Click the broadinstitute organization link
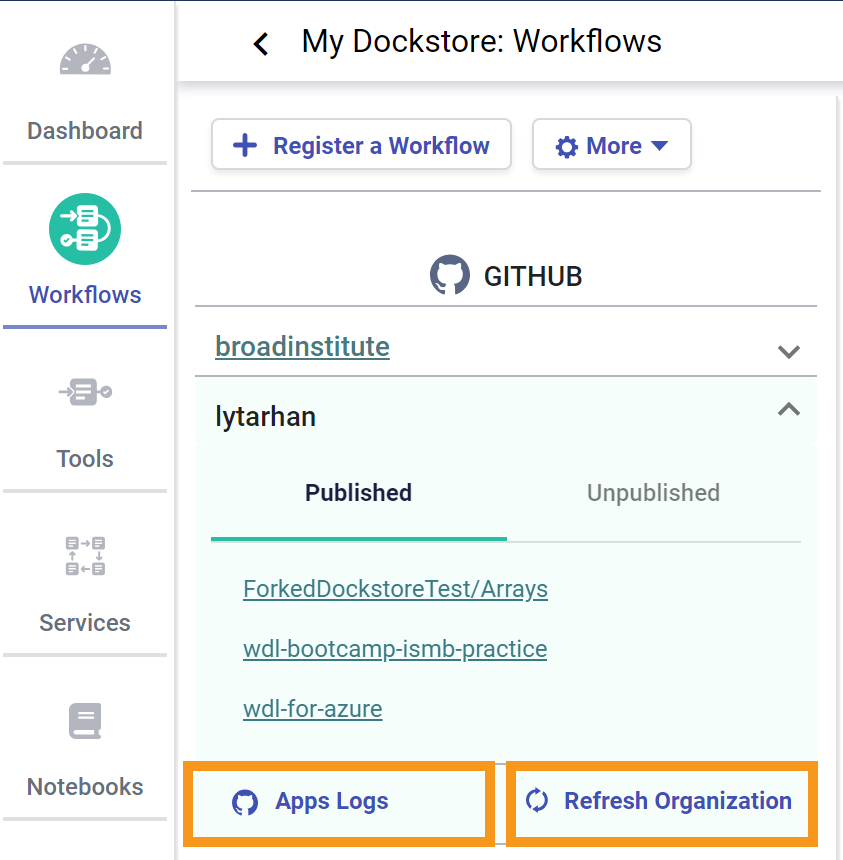Image resolution: width=843 pixels, height=860 pixels. 302,347
